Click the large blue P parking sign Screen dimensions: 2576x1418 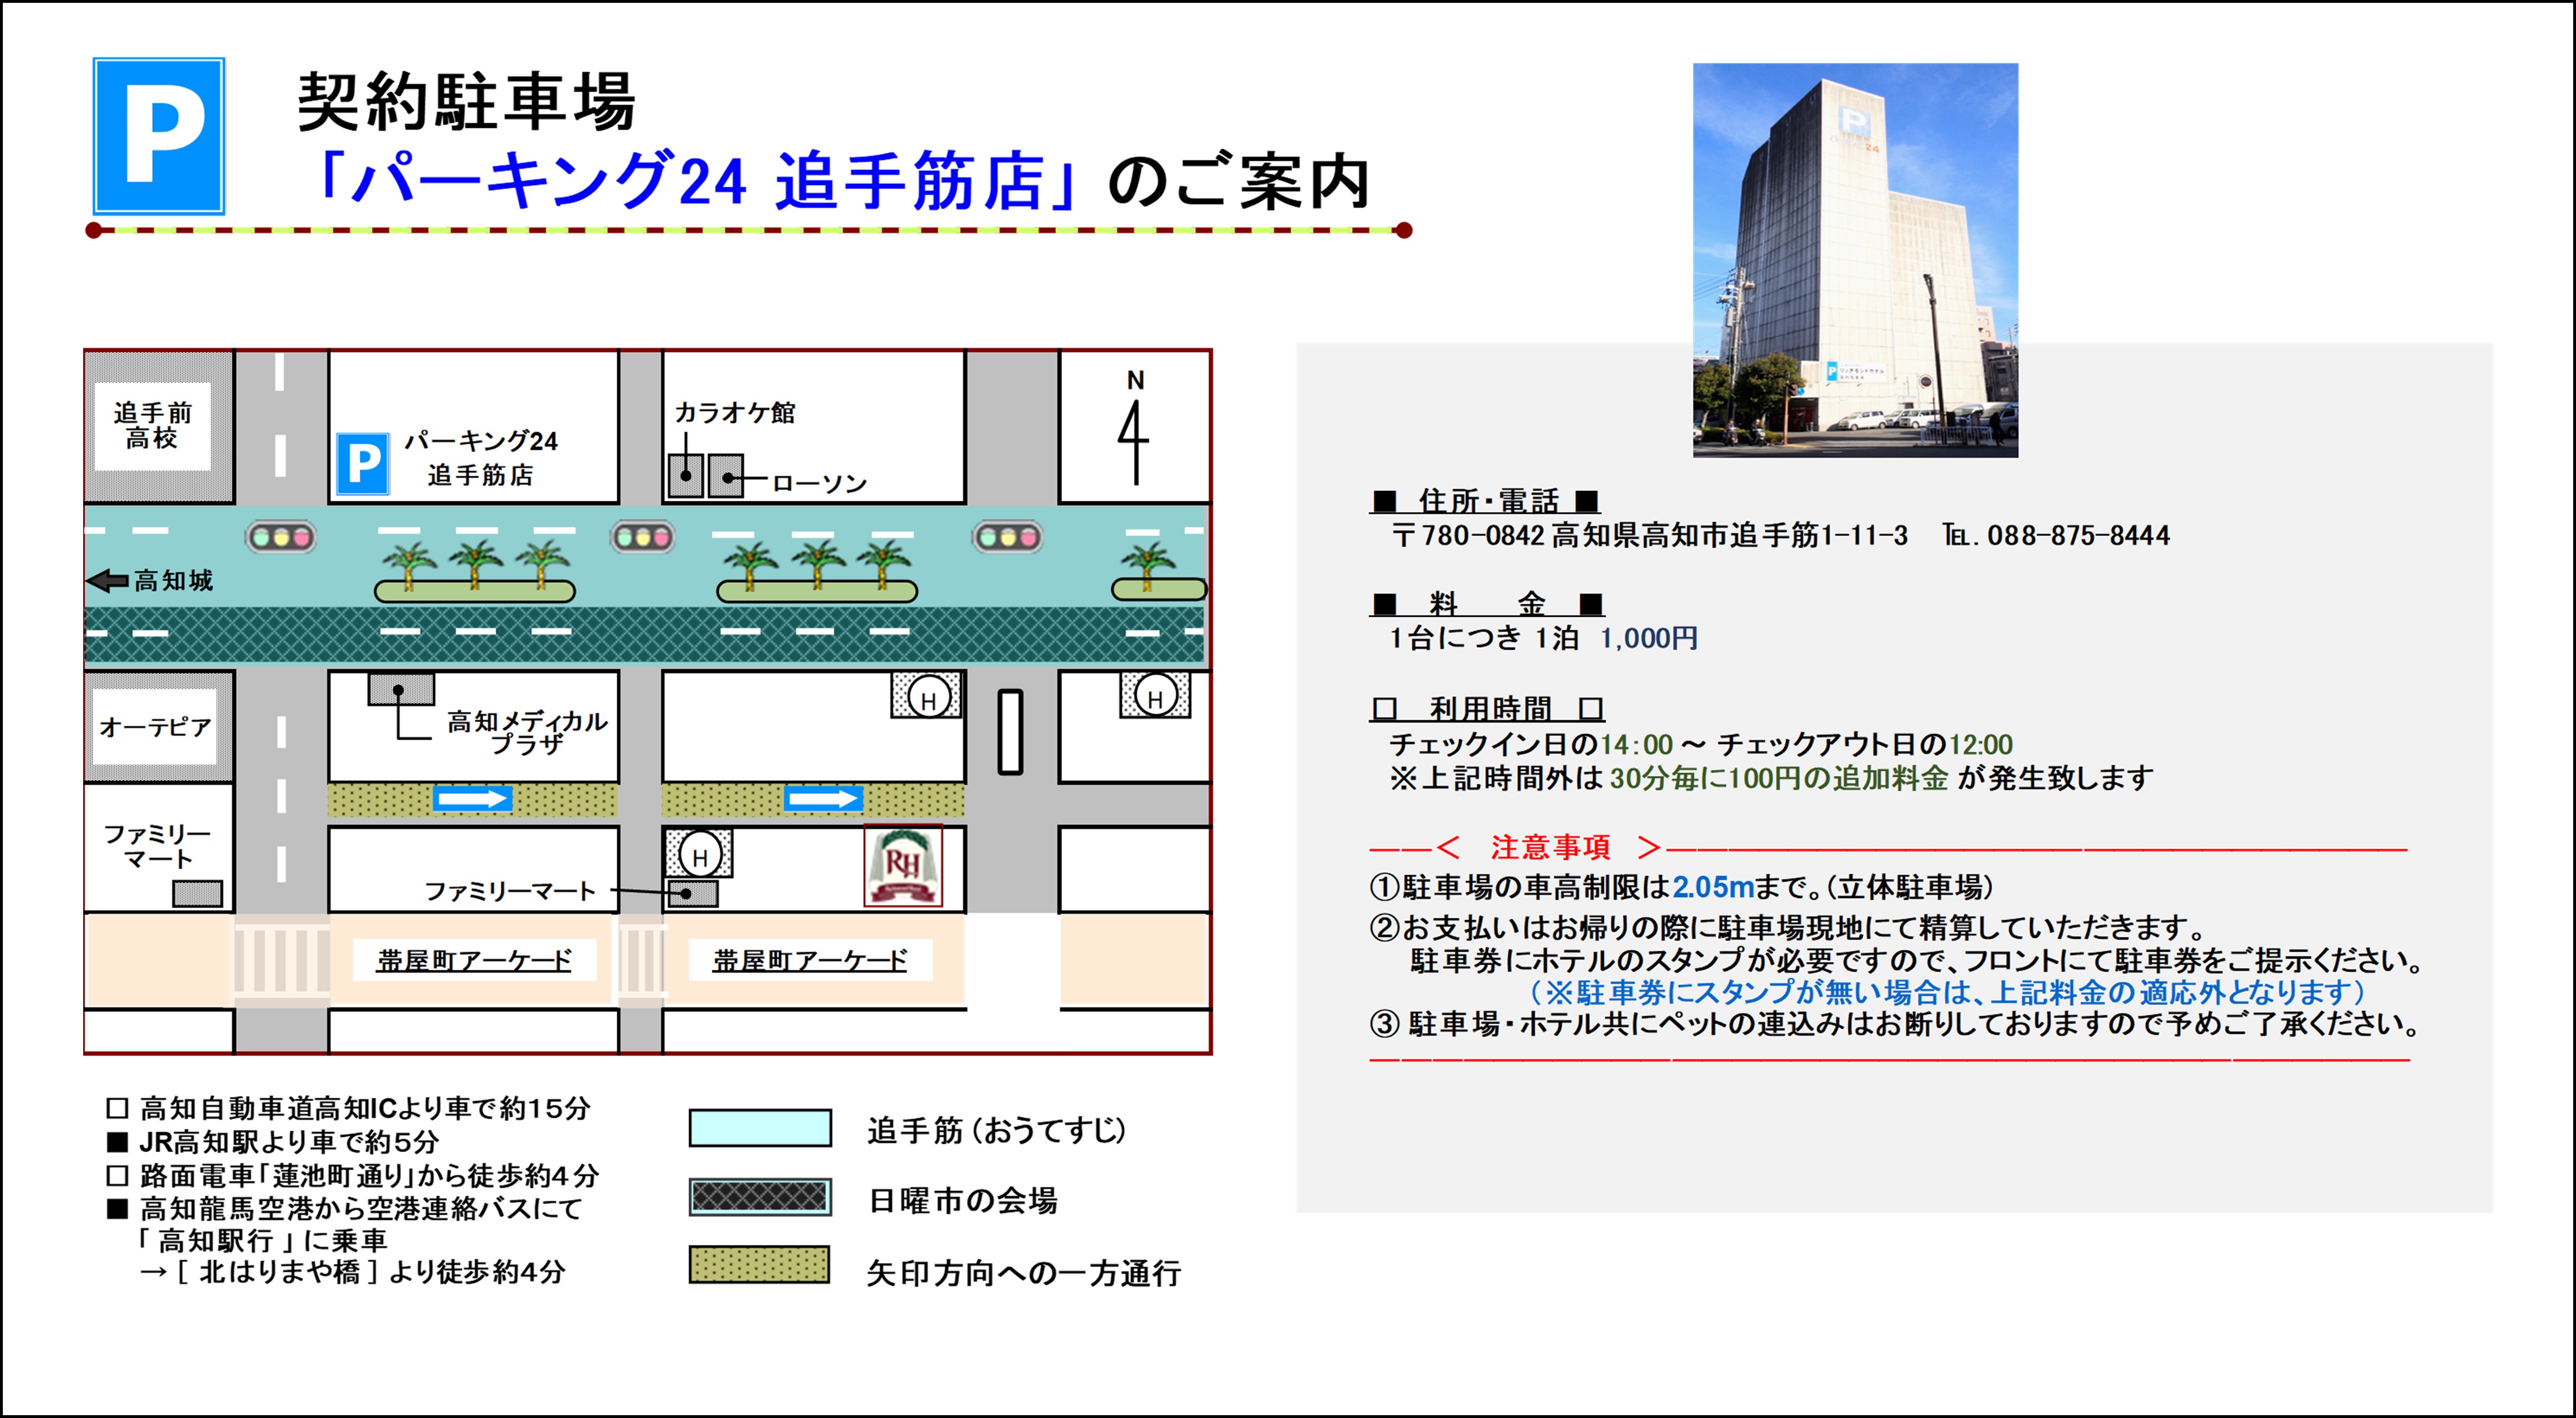[x=159, y=136]
